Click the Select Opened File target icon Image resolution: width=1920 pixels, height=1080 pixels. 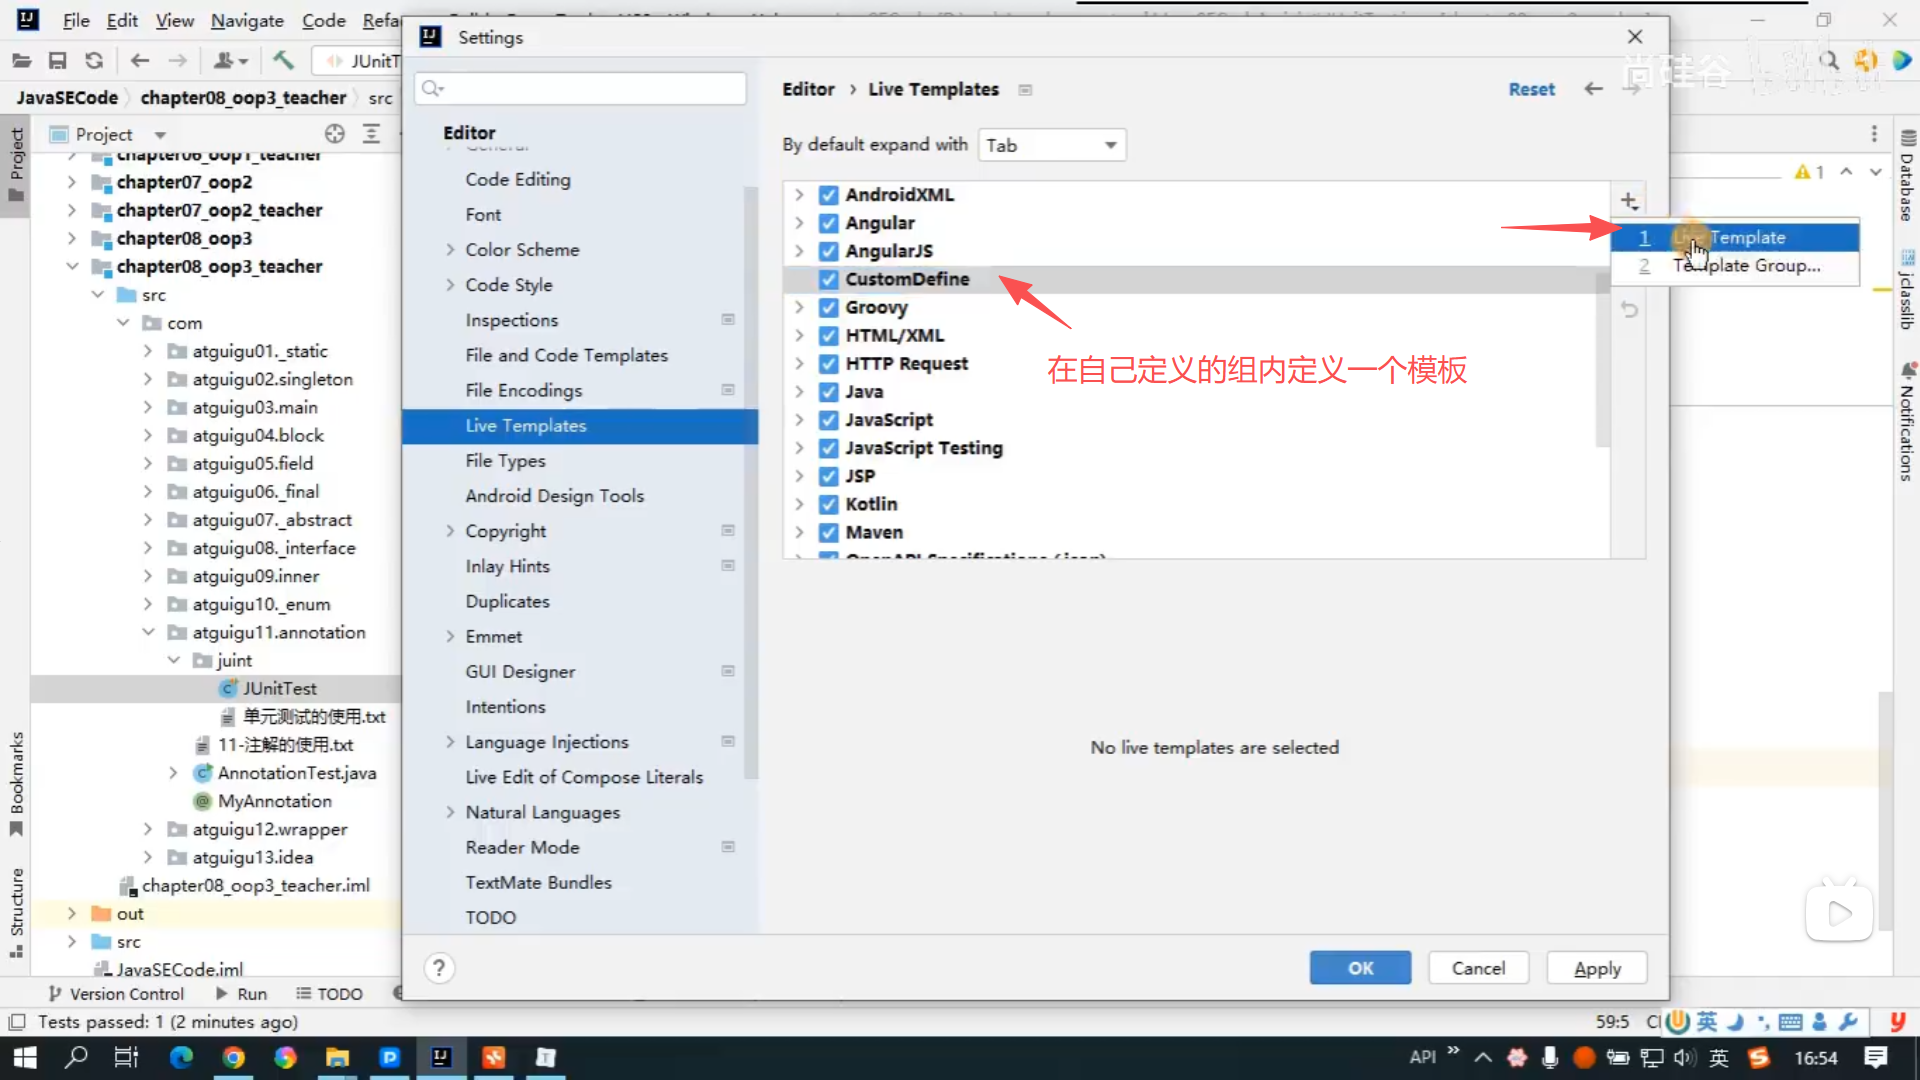tap(335, 134)
